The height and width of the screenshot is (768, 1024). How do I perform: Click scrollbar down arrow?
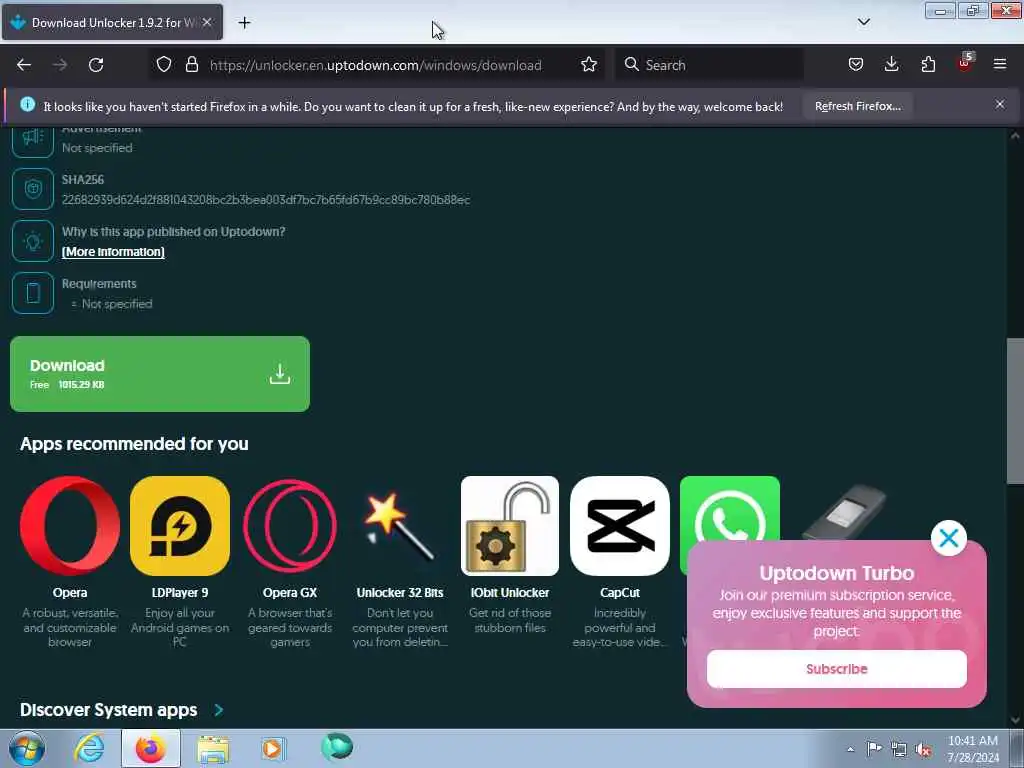point(1015,720)
